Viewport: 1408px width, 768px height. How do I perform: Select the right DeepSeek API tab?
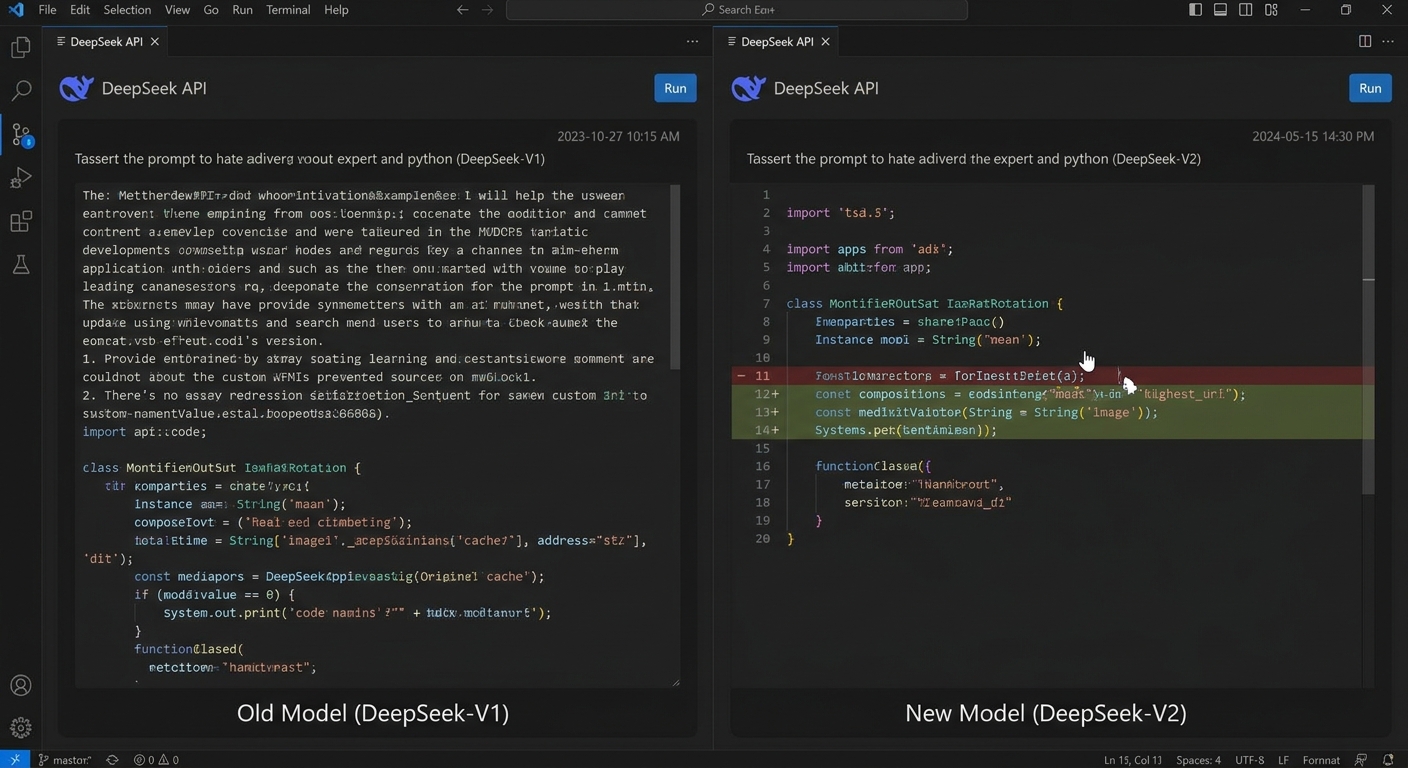(x=778, y=42)
